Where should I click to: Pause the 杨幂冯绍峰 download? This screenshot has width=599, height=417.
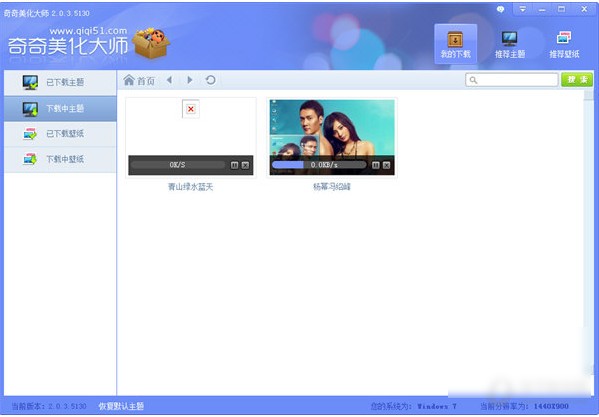tap(376, 165)
